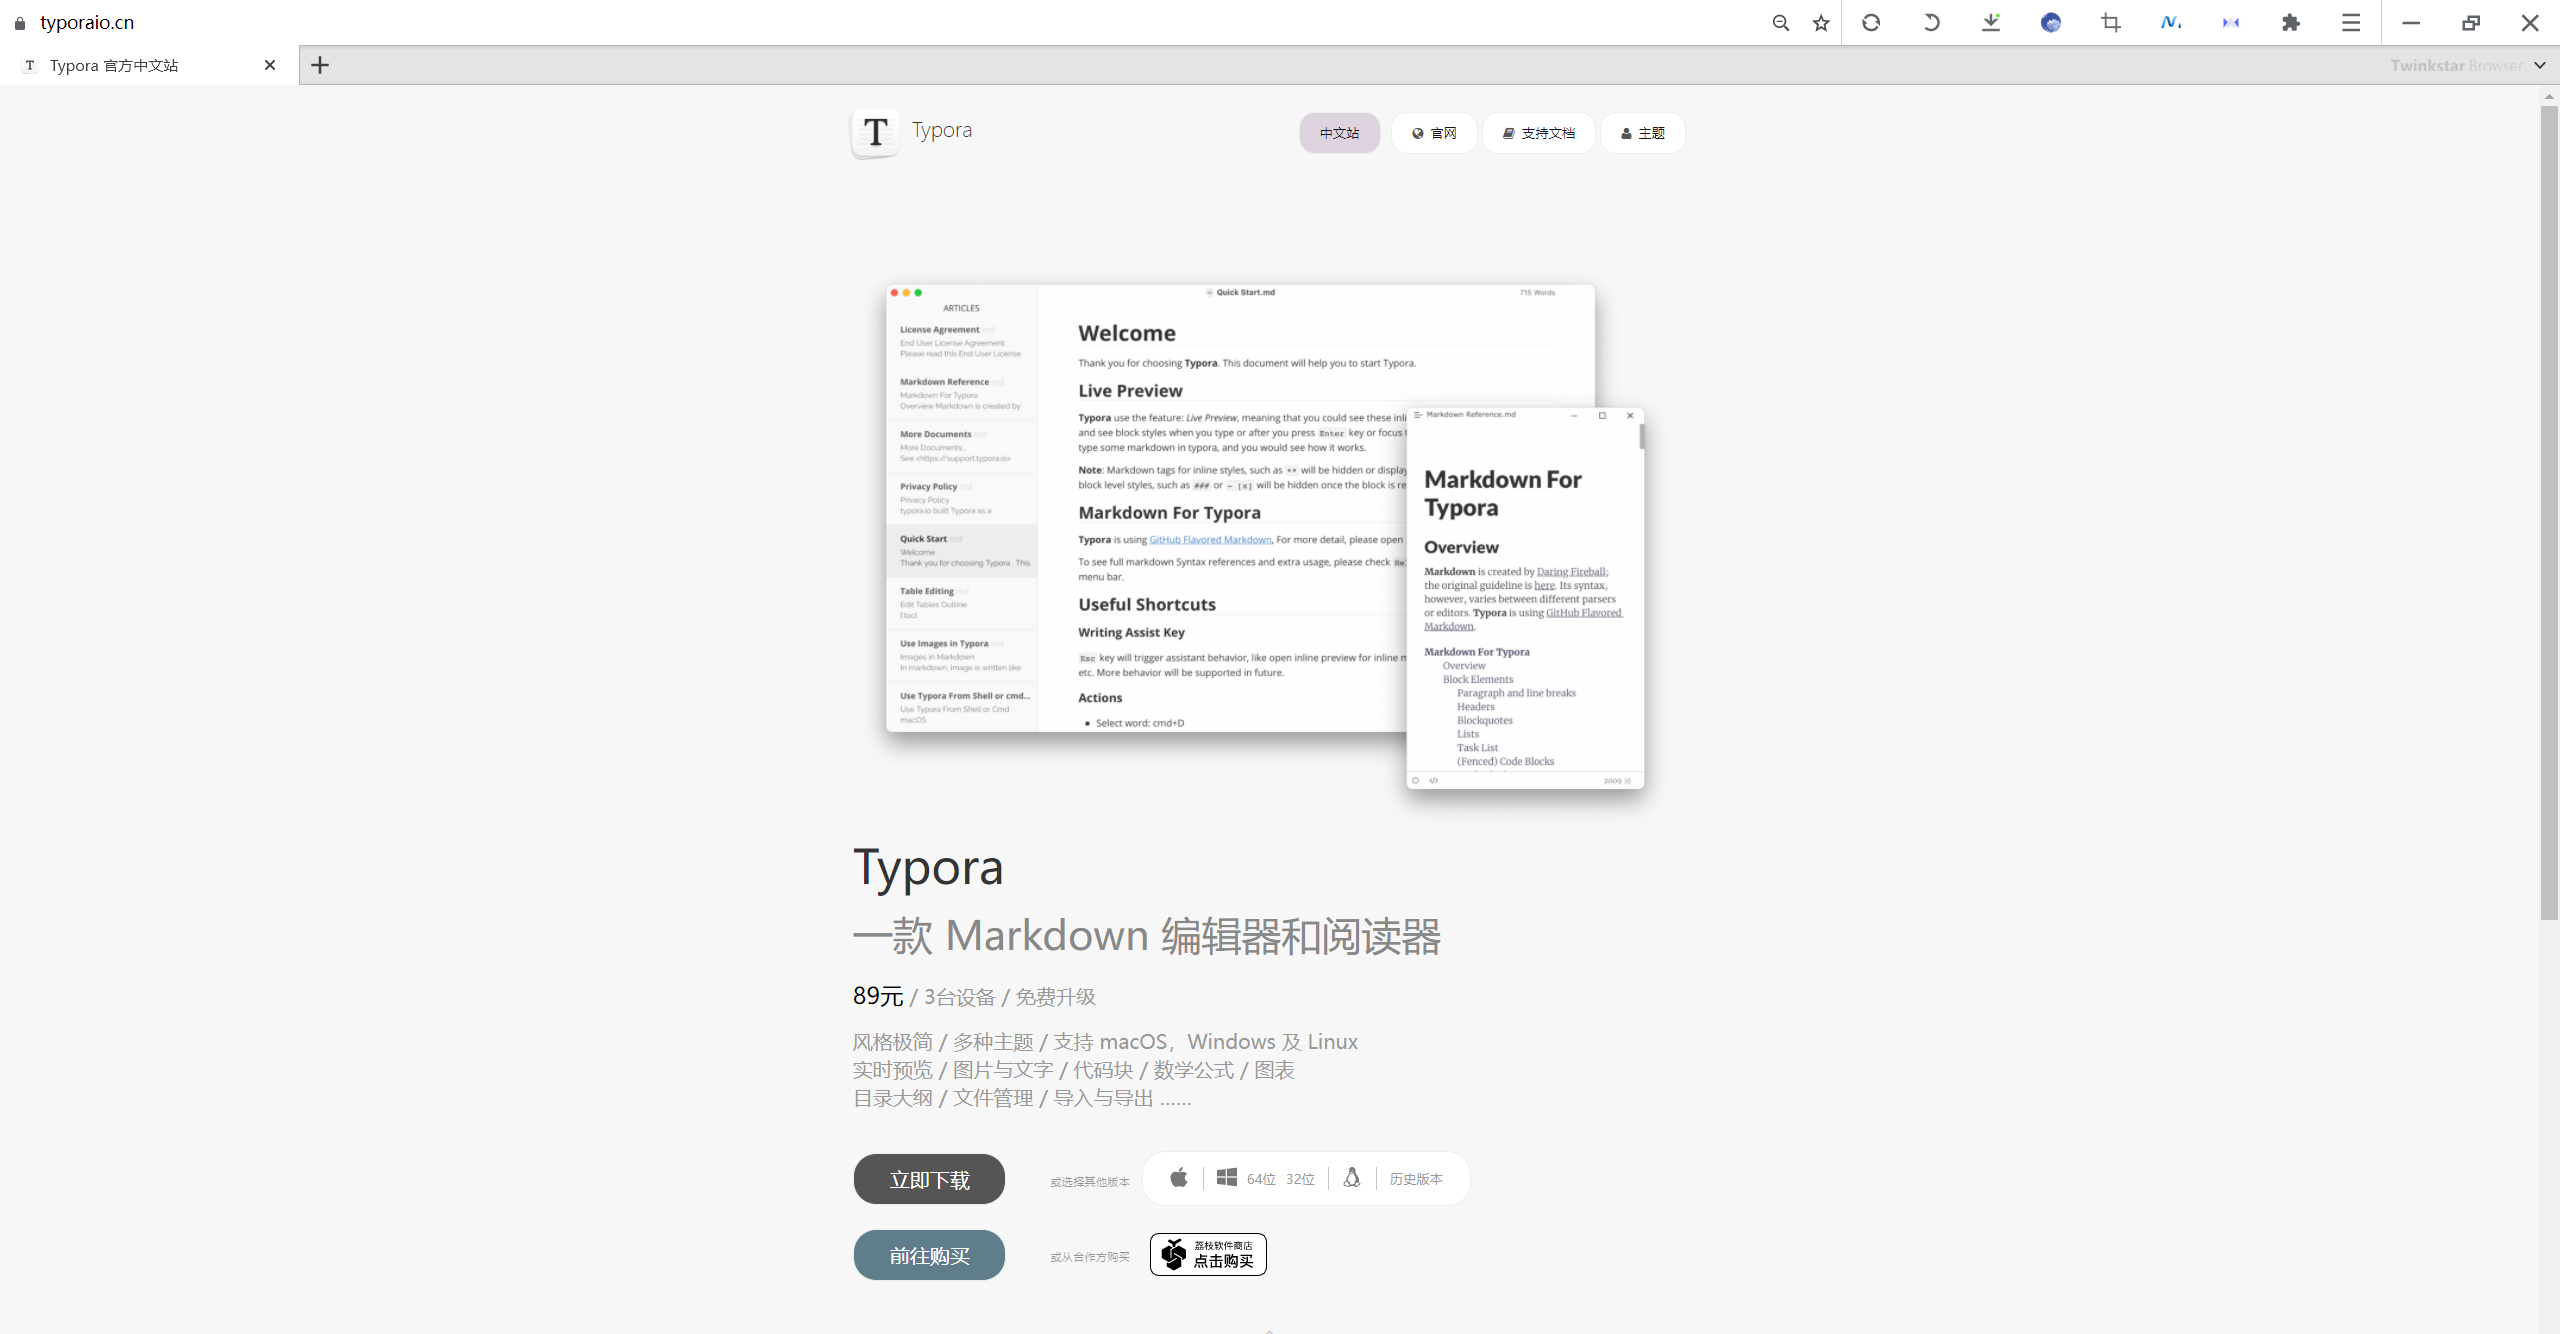Click the blue N extension icon
This screenshot has width=2560, height=1334.
(x=2171, y=22)
